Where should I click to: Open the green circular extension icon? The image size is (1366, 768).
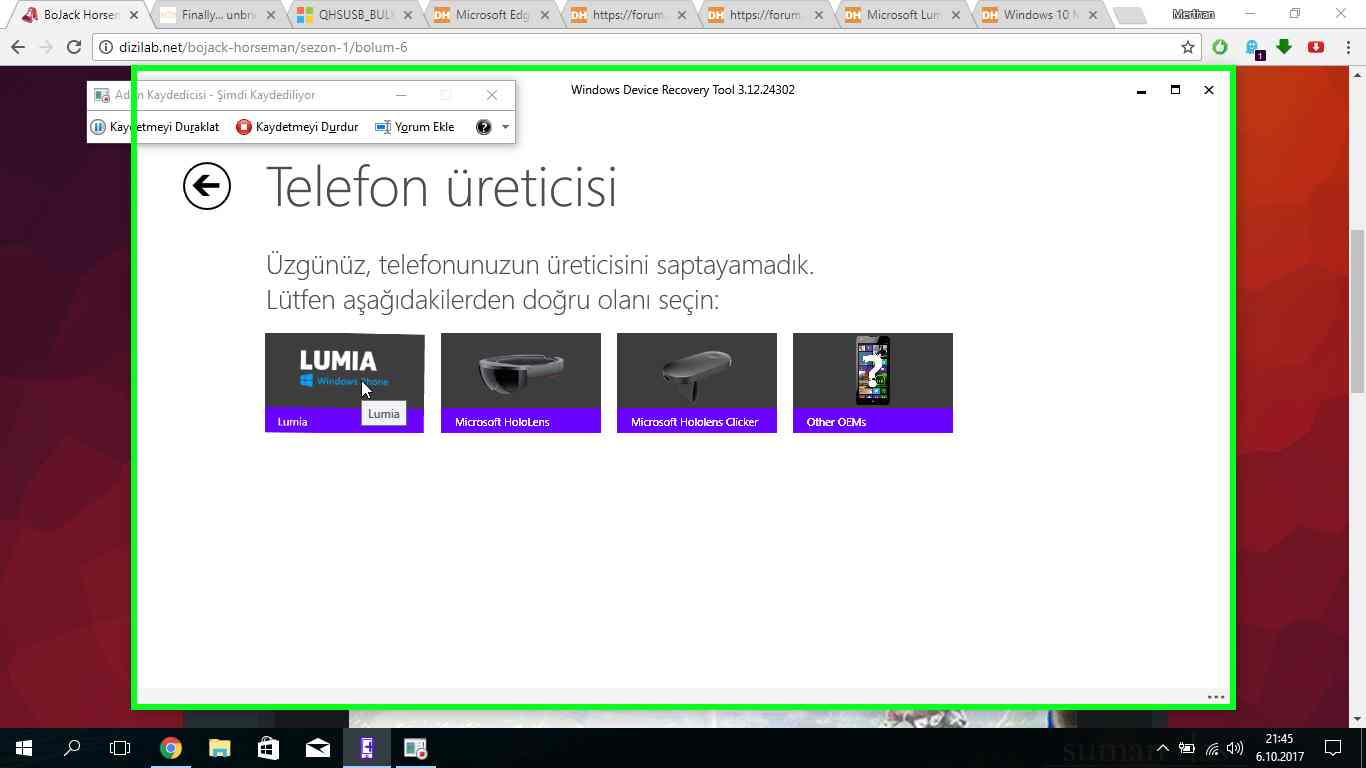pyautogui.click(x=1220, y=47)
